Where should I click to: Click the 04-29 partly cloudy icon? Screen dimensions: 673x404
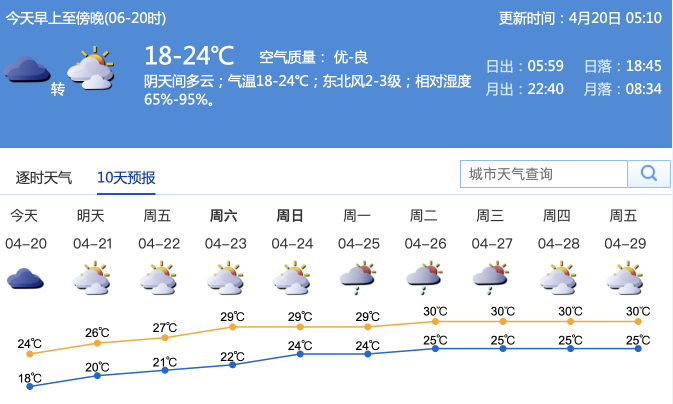pos(624,278)
